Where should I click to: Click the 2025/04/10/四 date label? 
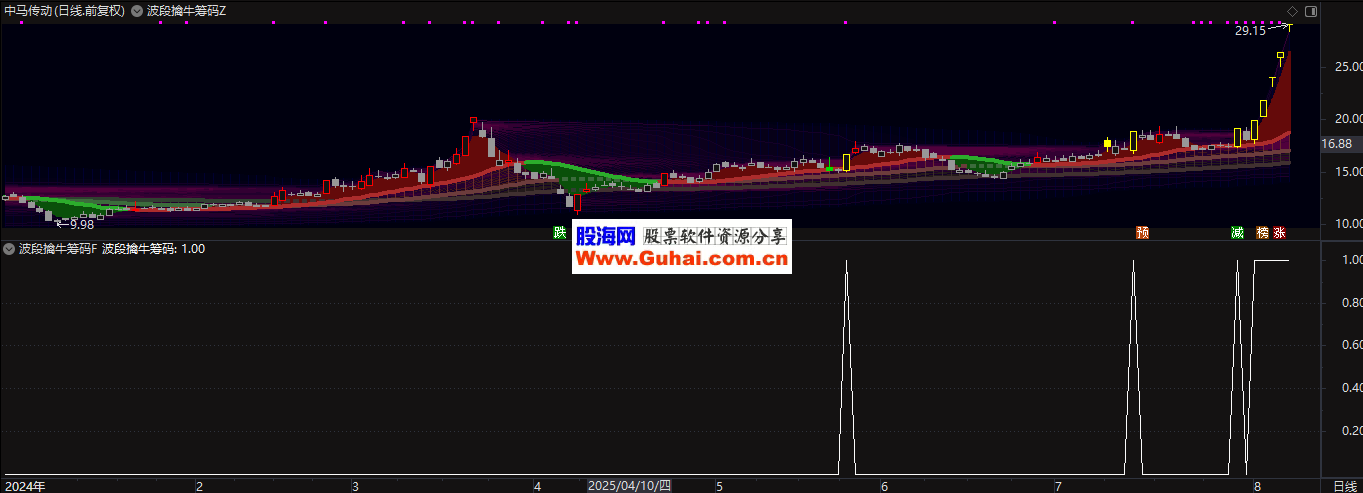pos(629,486)
